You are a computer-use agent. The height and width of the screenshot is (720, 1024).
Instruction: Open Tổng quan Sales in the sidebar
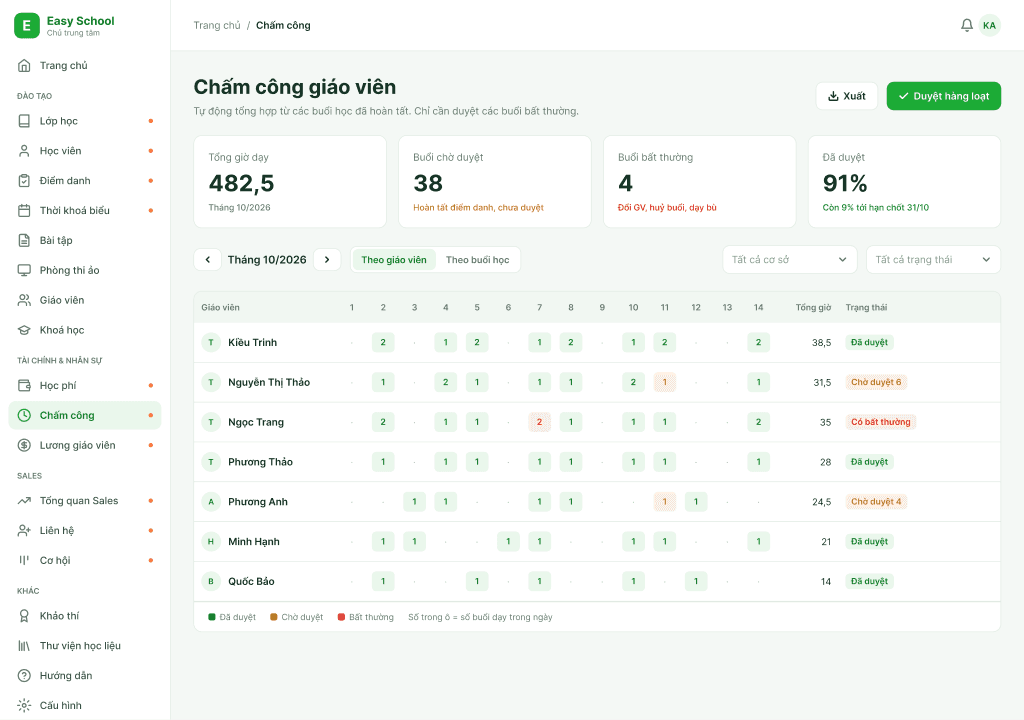click(85, 501)
